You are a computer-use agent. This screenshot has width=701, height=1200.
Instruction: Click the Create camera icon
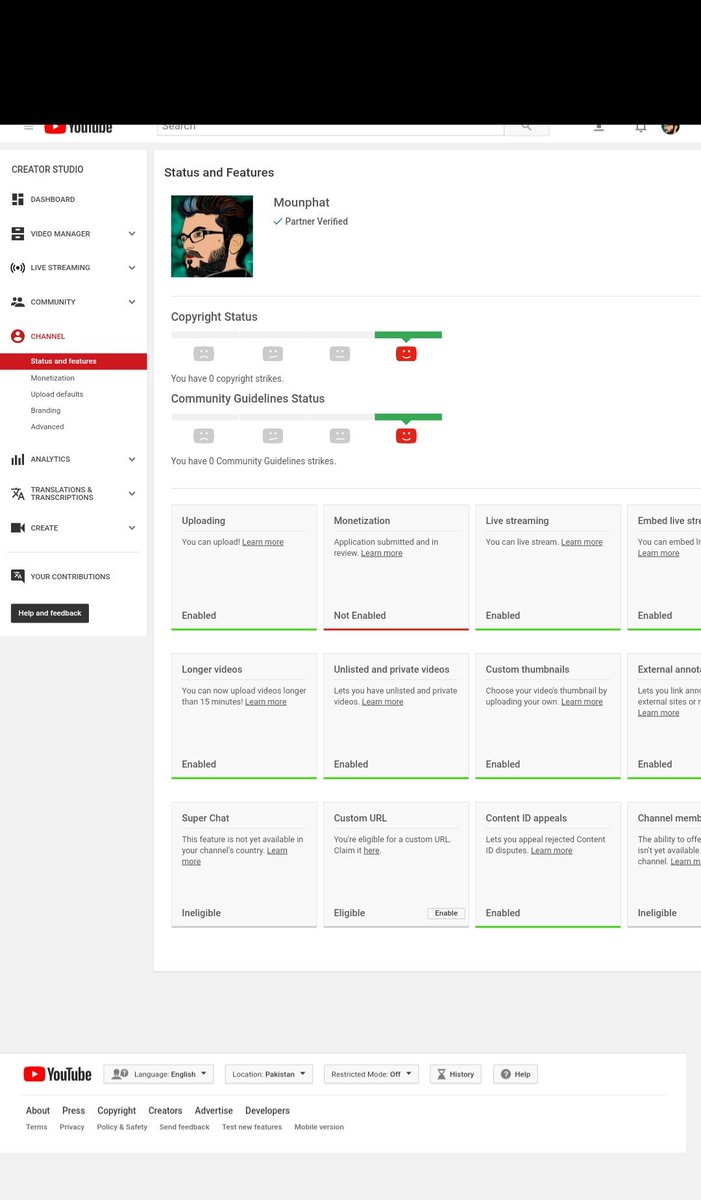click(17, 528)
